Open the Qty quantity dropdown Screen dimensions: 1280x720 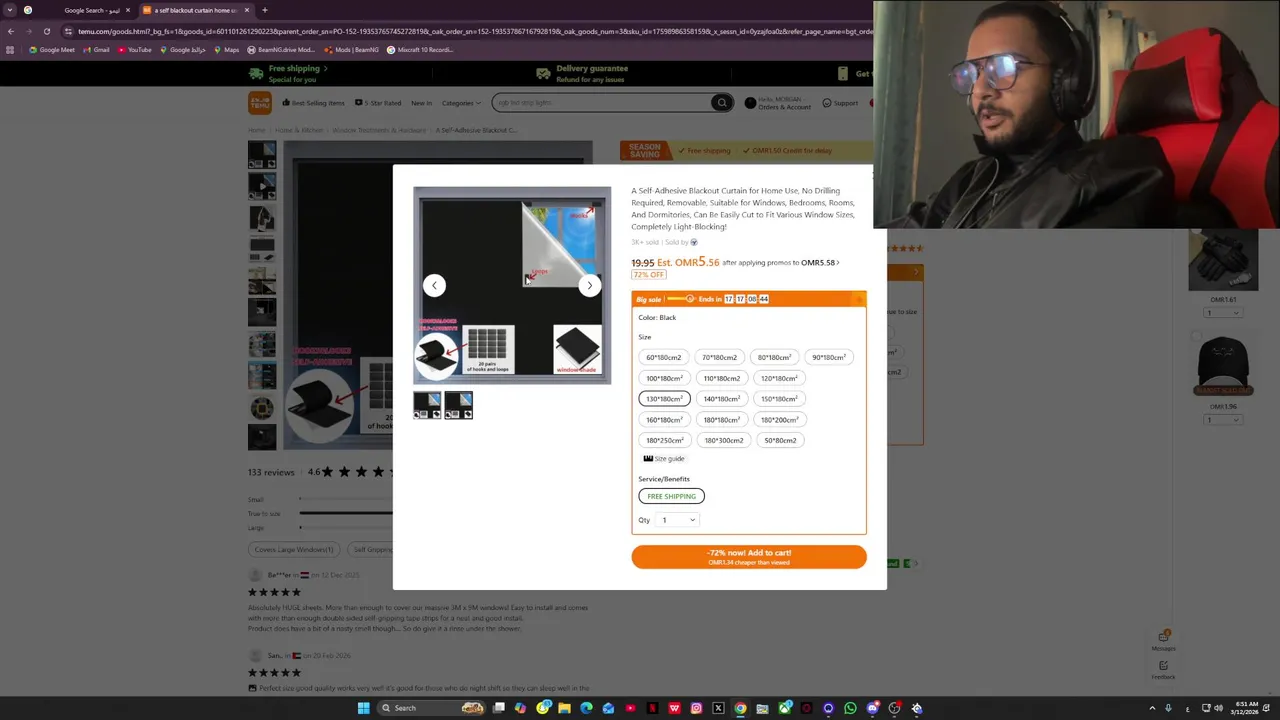pyautogui.click(x=677, y=520)
